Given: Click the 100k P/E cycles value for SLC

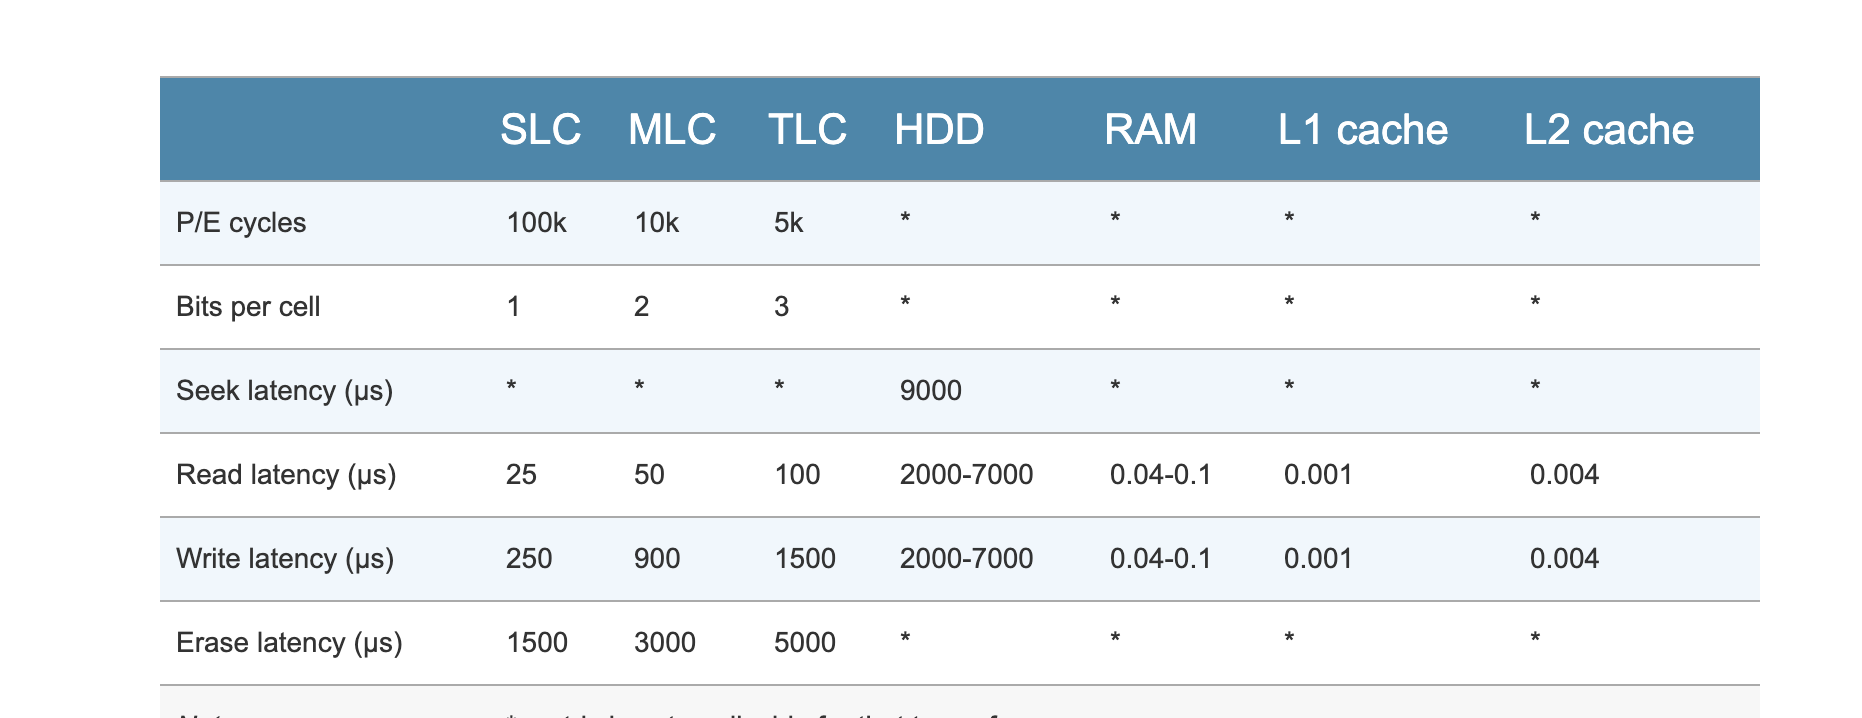Looking at the screenshot, I should [536, 222].
